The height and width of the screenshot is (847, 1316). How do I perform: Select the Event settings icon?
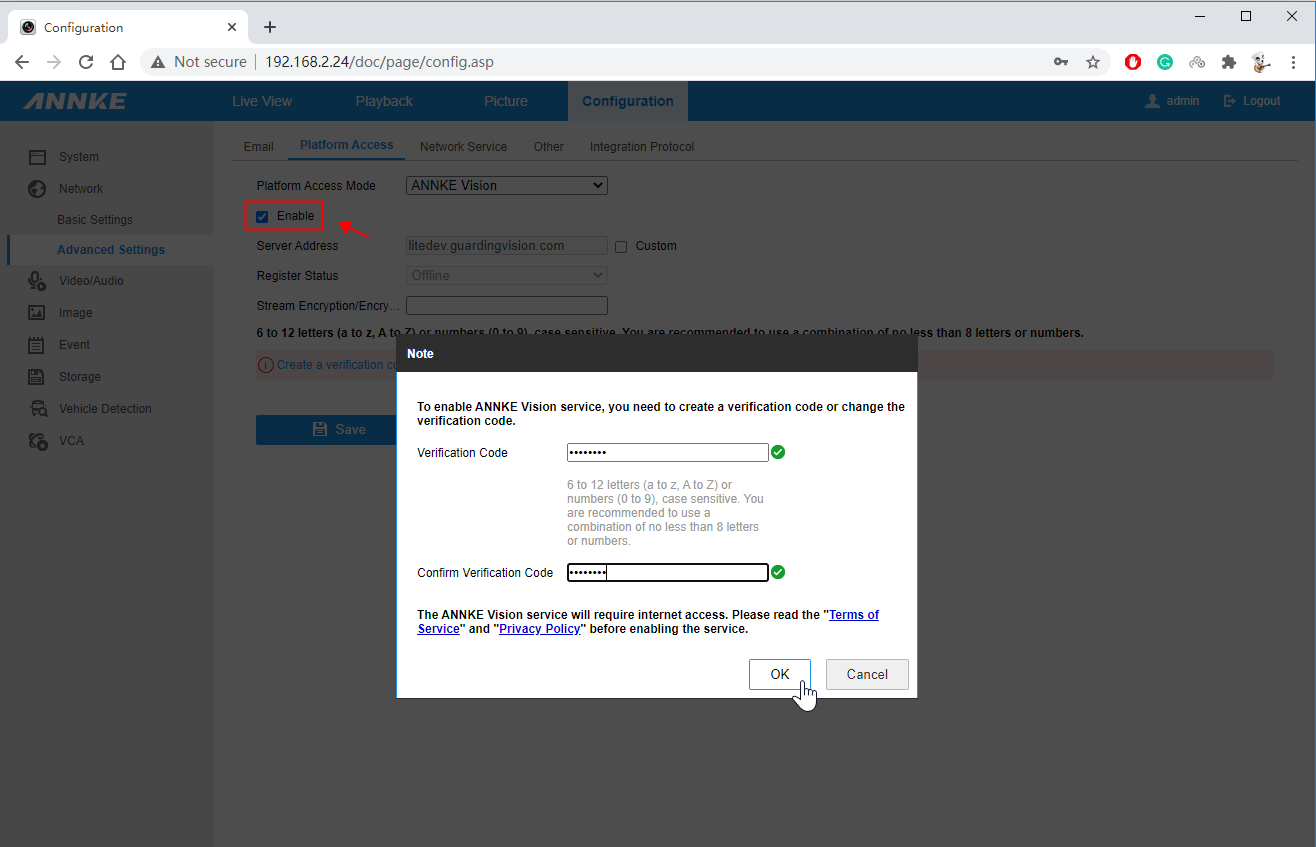click(37, 344)
